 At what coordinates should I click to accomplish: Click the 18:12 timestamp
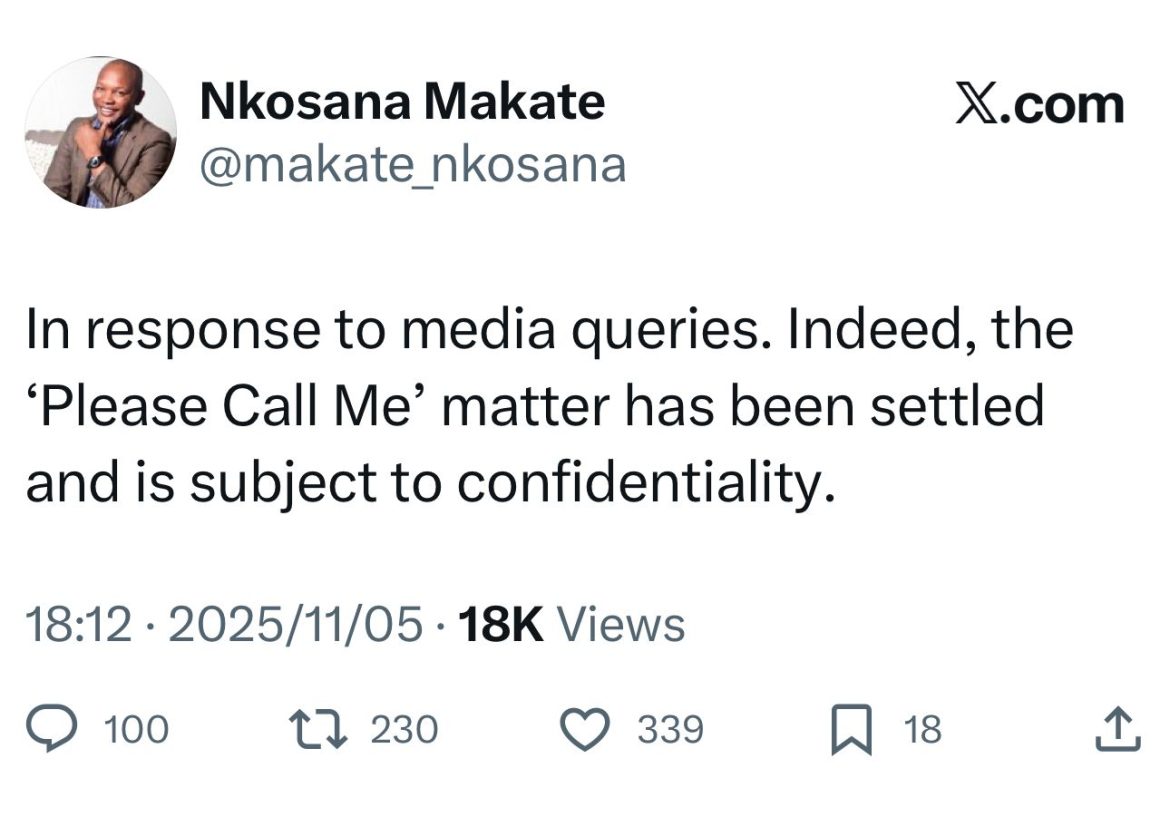click(78, 625)
